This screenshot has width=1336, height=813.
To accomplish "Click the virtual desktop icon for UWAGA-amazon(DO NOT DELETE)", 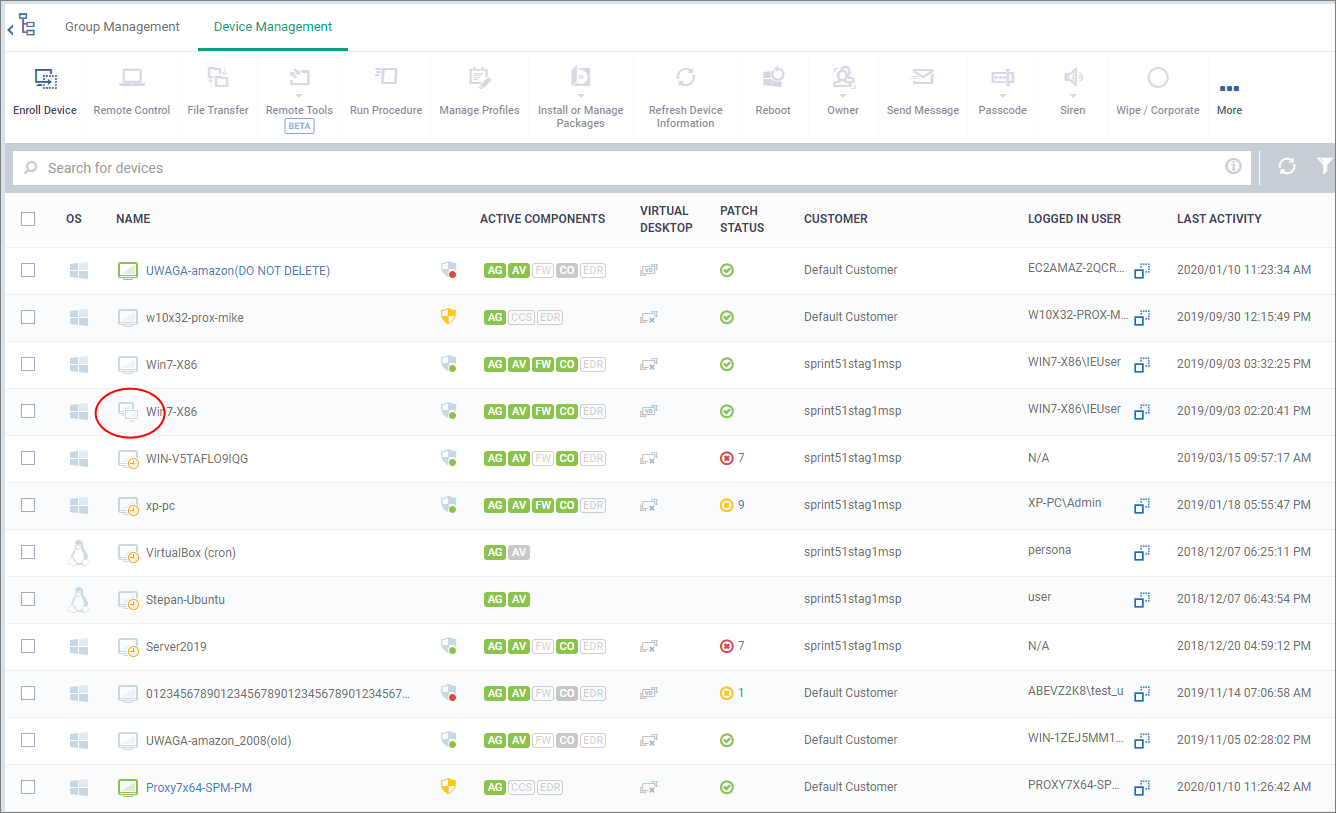I will [x=649, y=270].
